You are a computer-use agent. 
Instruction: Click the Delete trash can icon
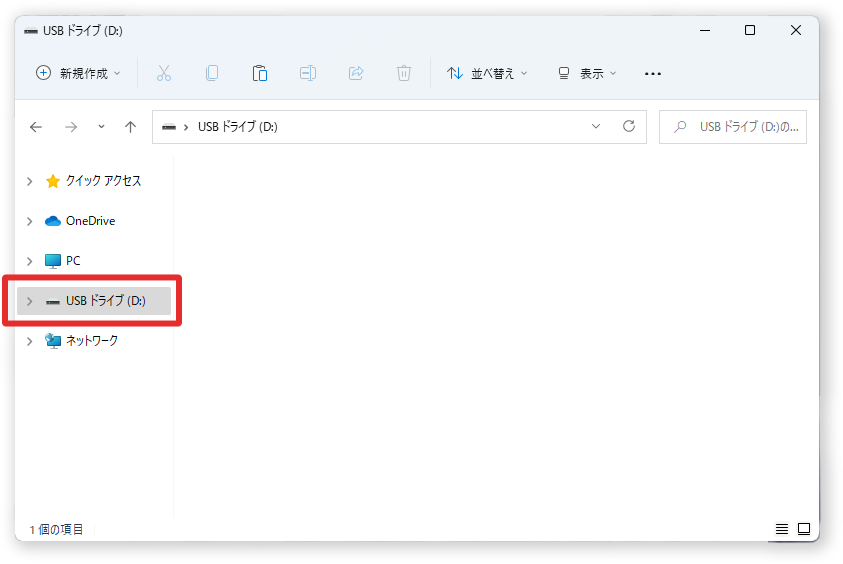[404, 73]
